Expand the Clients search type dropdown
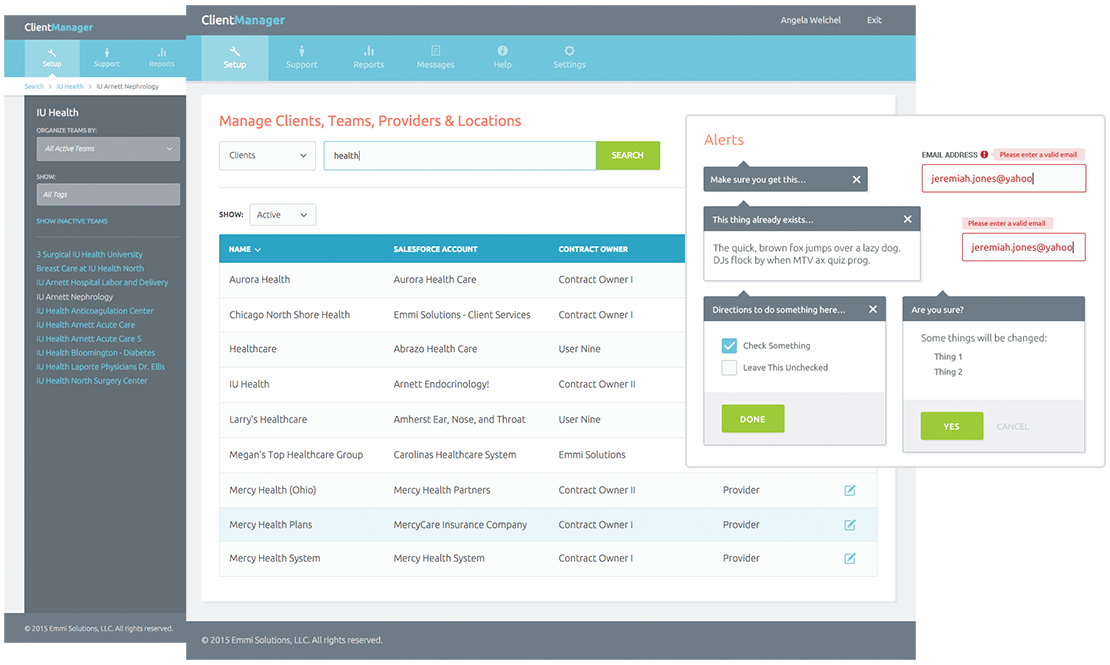 point(267,156)
